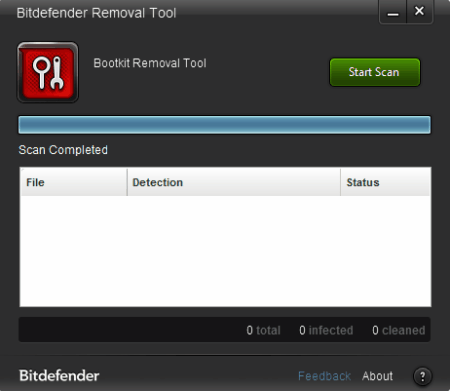Click the '0 infected' counter

pos(326,330)
